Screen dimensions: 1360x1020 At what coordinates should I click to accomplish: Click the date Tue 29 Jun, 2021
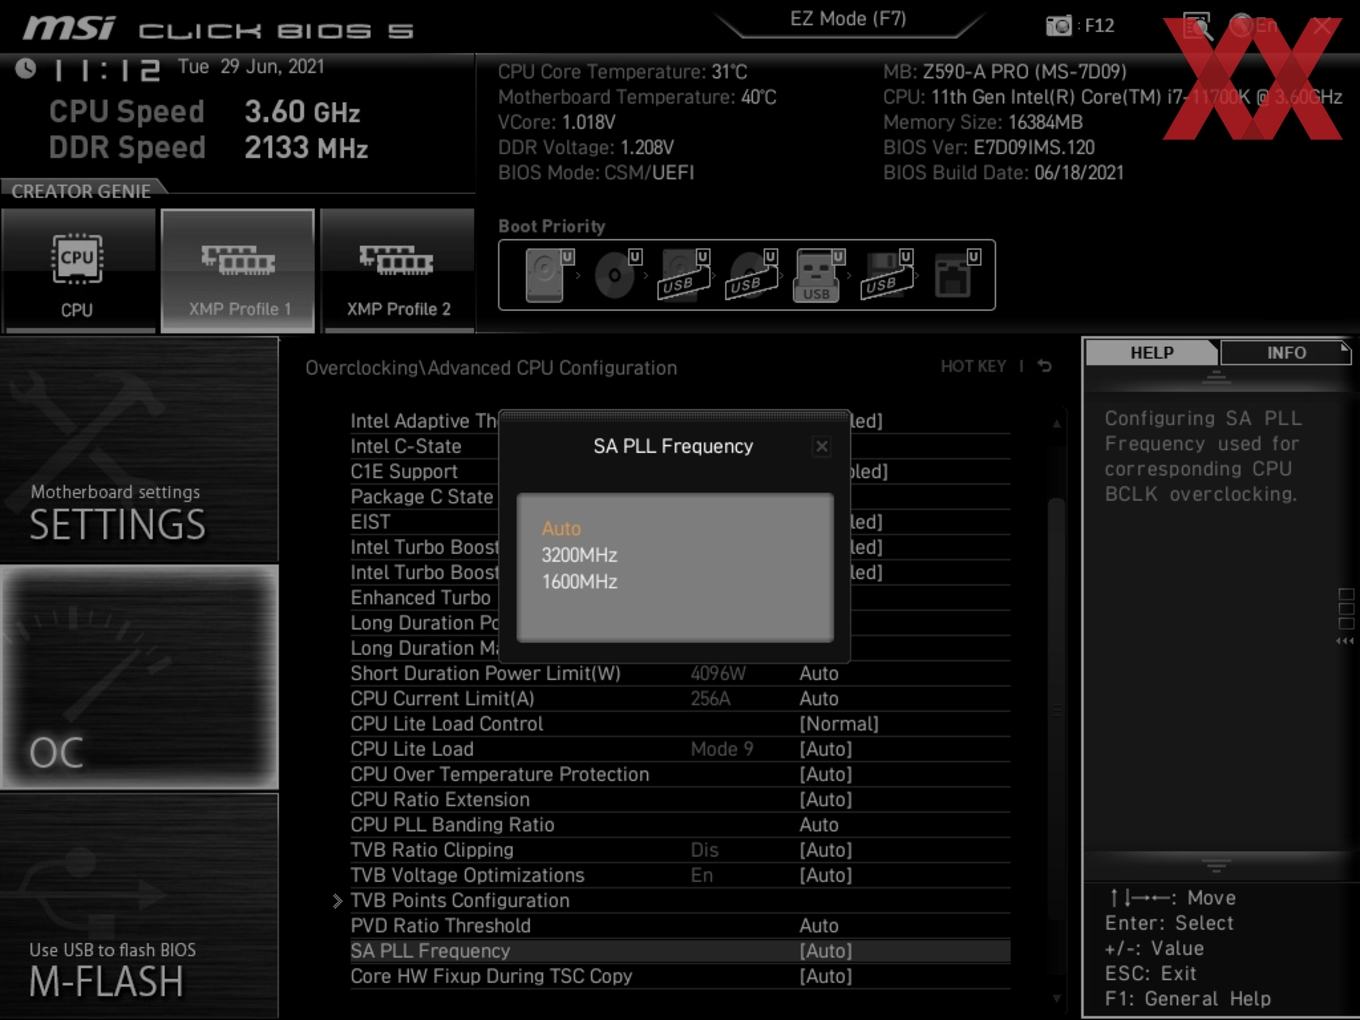(251, 67)
